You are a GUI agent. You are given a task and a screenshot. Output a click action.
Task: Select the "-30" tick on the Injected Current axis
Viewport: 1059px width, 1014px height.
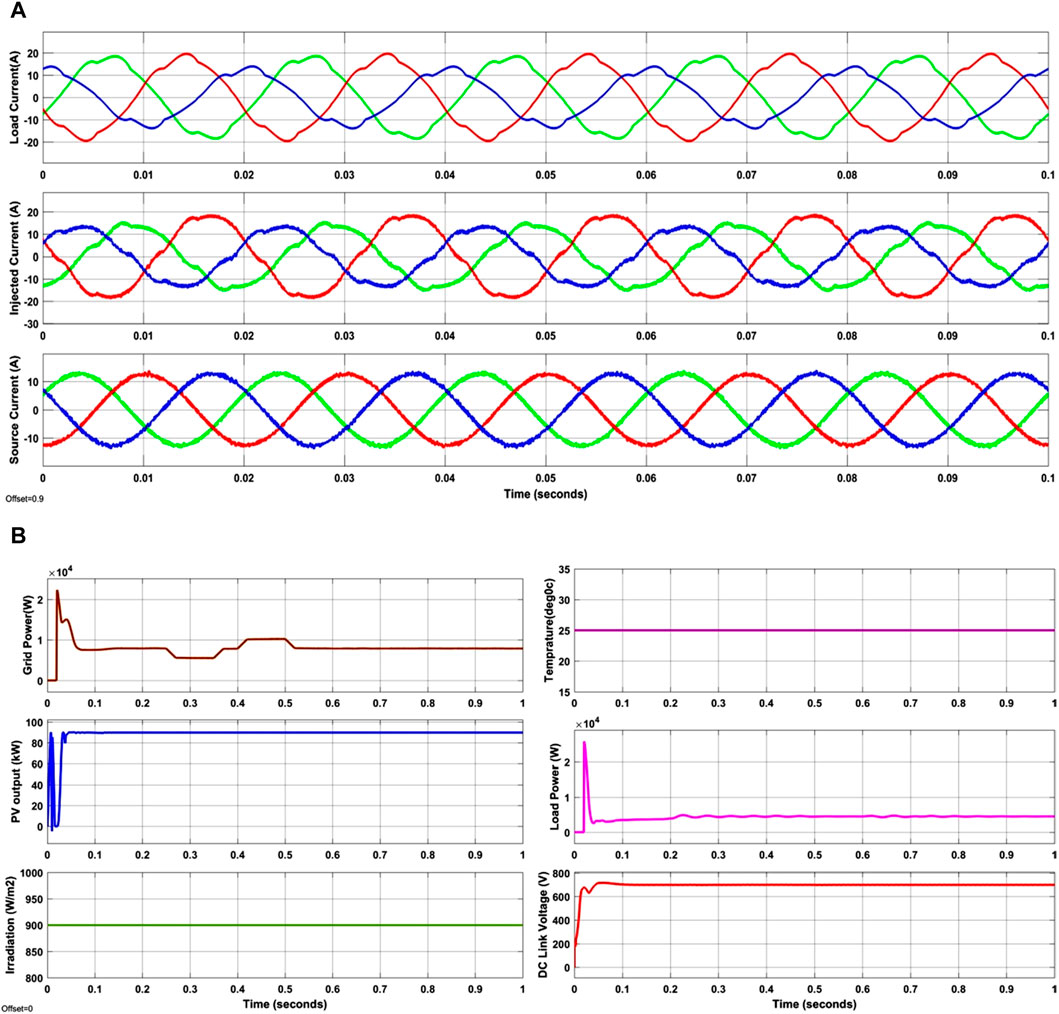[x=31, y=324]
